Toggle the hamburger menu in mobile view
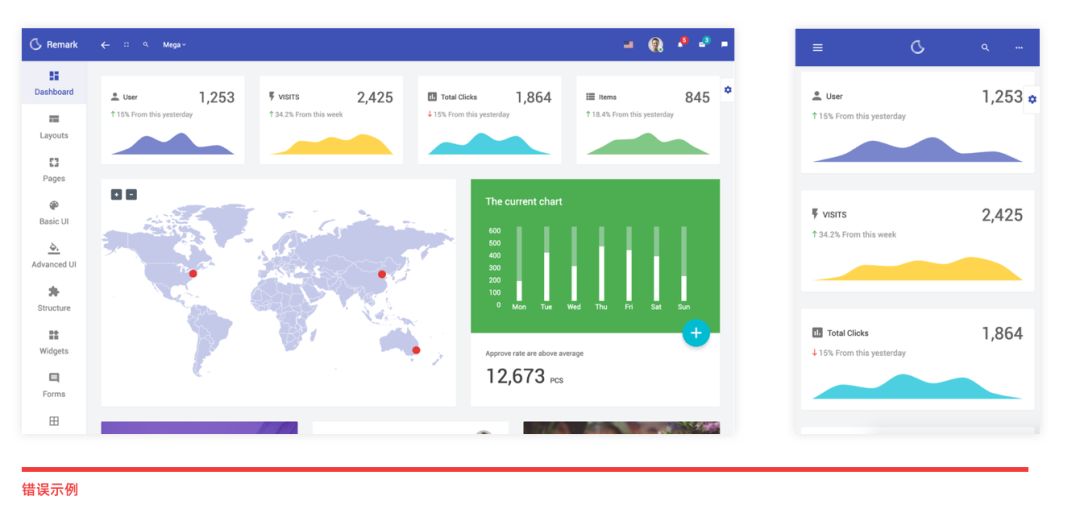1080x521 pixels. pyautogui.click(x=817, y=48)
